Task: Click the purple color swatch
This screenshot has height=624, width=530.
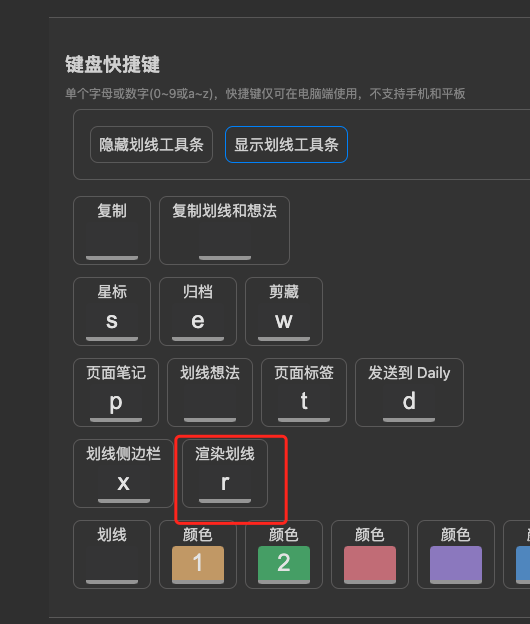Action: point(456,566)
